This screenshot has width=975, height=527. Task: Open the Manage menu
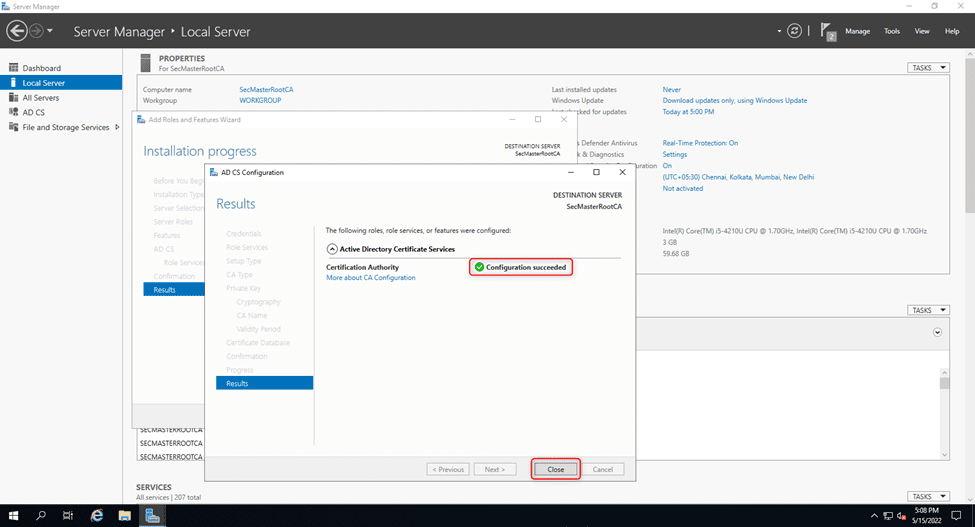point(857,31)
